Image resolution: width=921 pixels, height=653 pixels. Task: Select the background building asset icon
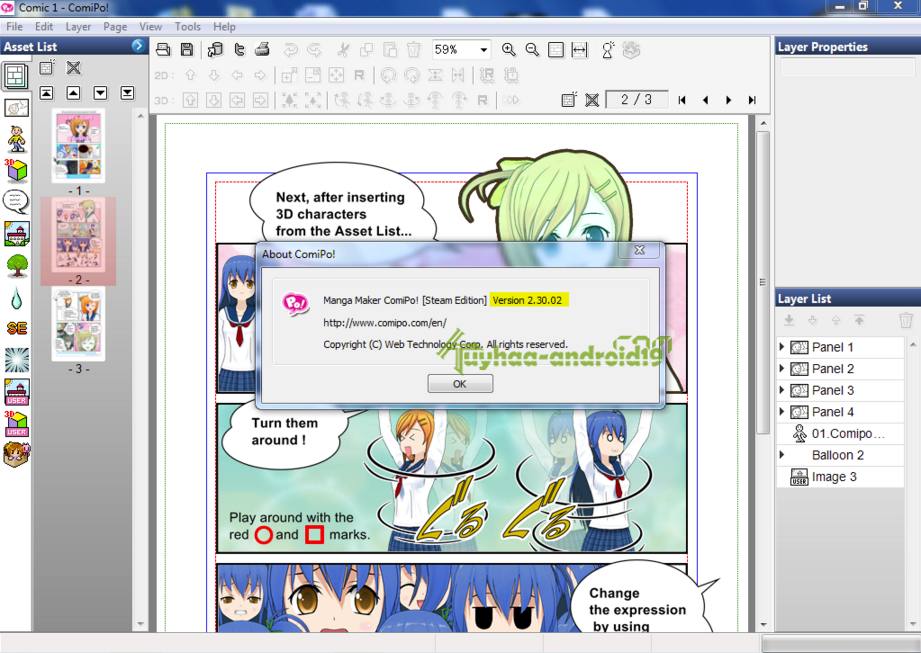[16, 234]
